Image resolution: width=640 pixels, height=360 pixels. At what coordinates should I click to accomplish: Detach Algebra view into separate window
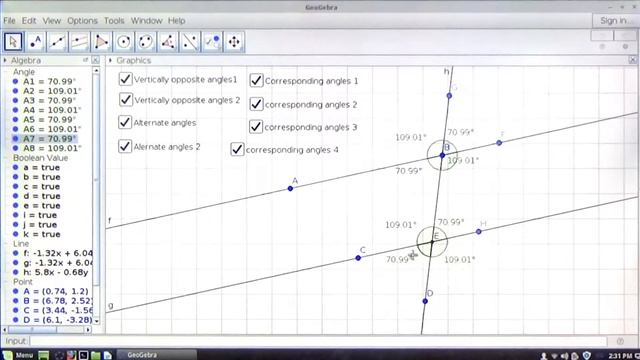85,60
